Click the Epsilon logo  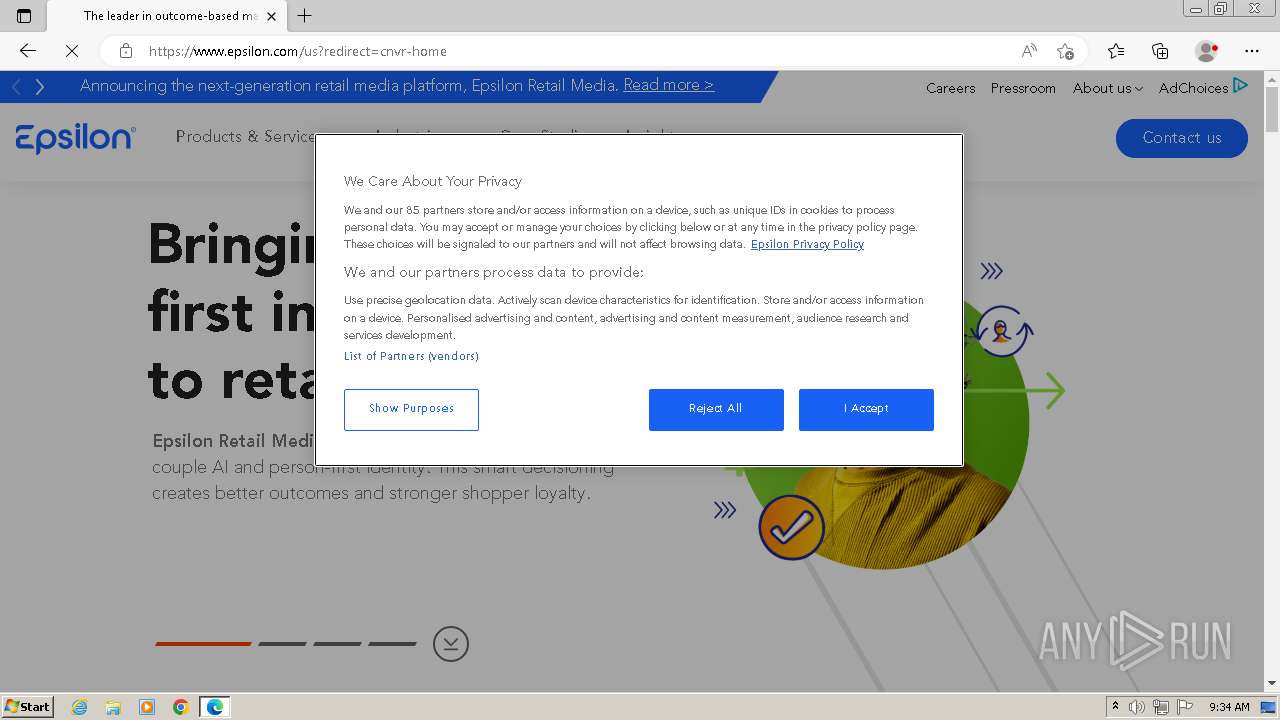[76, 138]
